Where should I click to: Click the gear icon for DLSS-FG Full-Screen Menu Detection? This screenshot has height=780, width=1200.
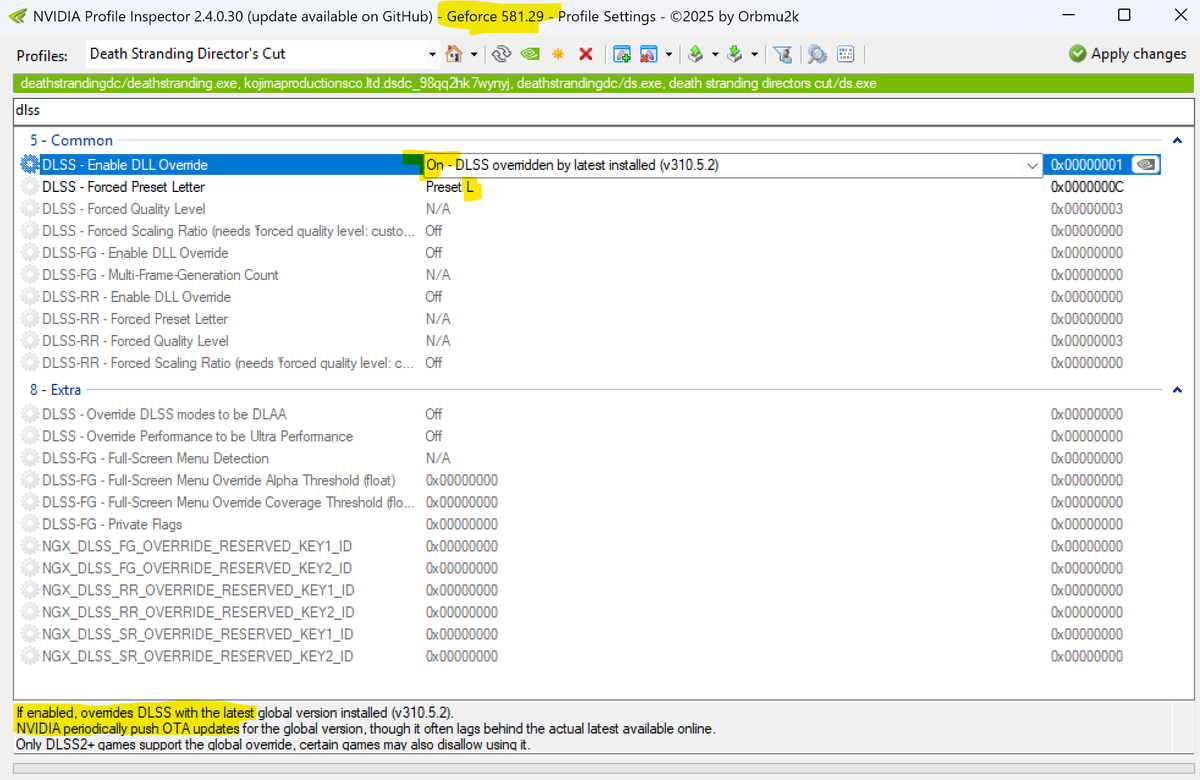(29, 458)
